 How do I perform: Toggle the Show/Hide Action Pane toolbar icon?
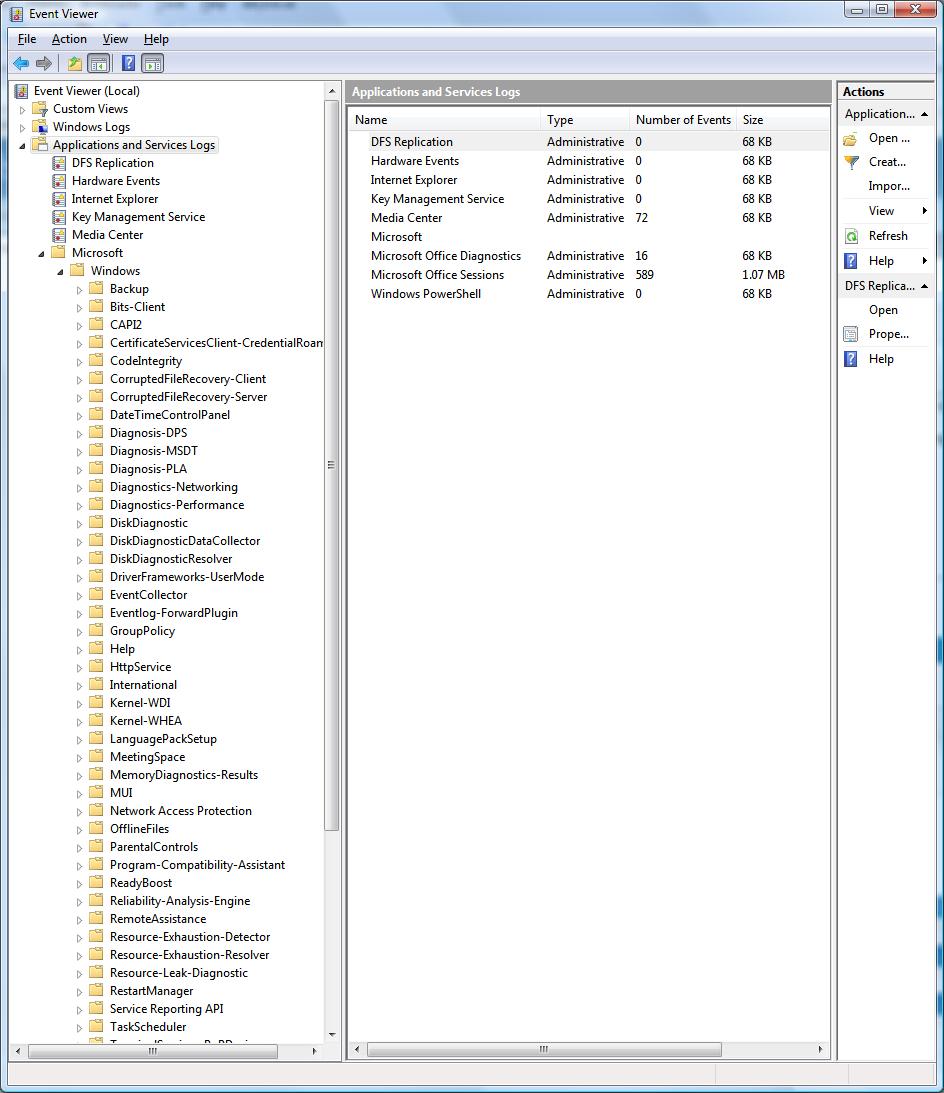[153, 63]
